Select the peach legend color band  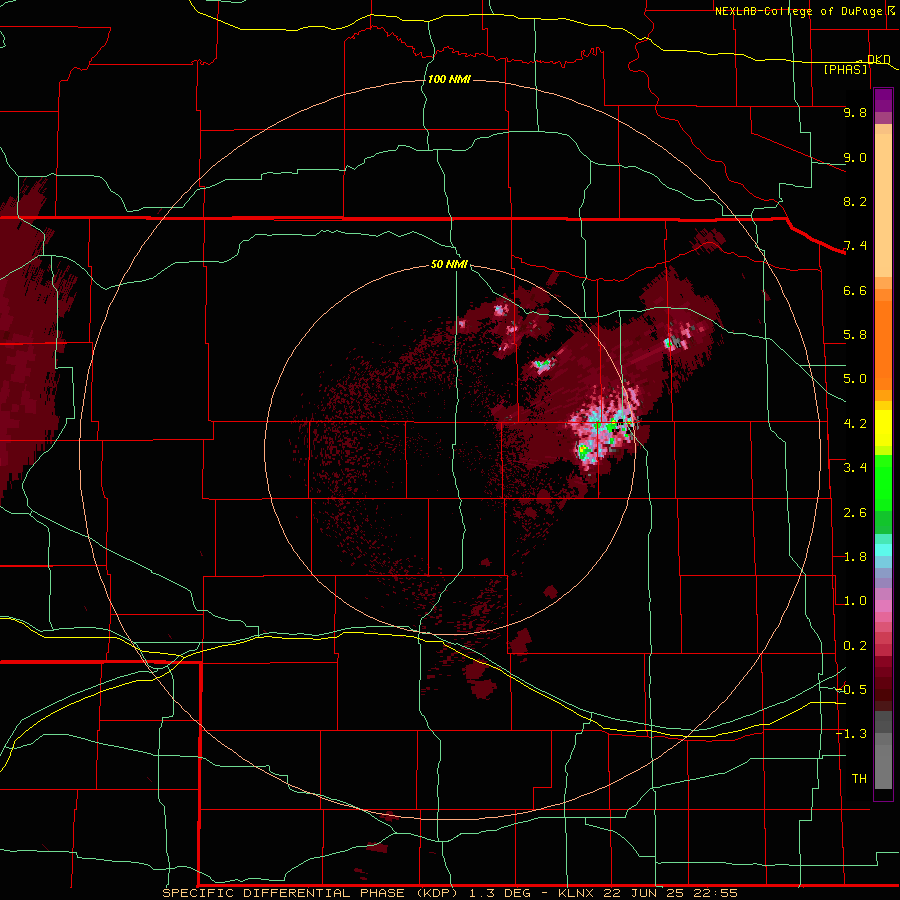883,205
